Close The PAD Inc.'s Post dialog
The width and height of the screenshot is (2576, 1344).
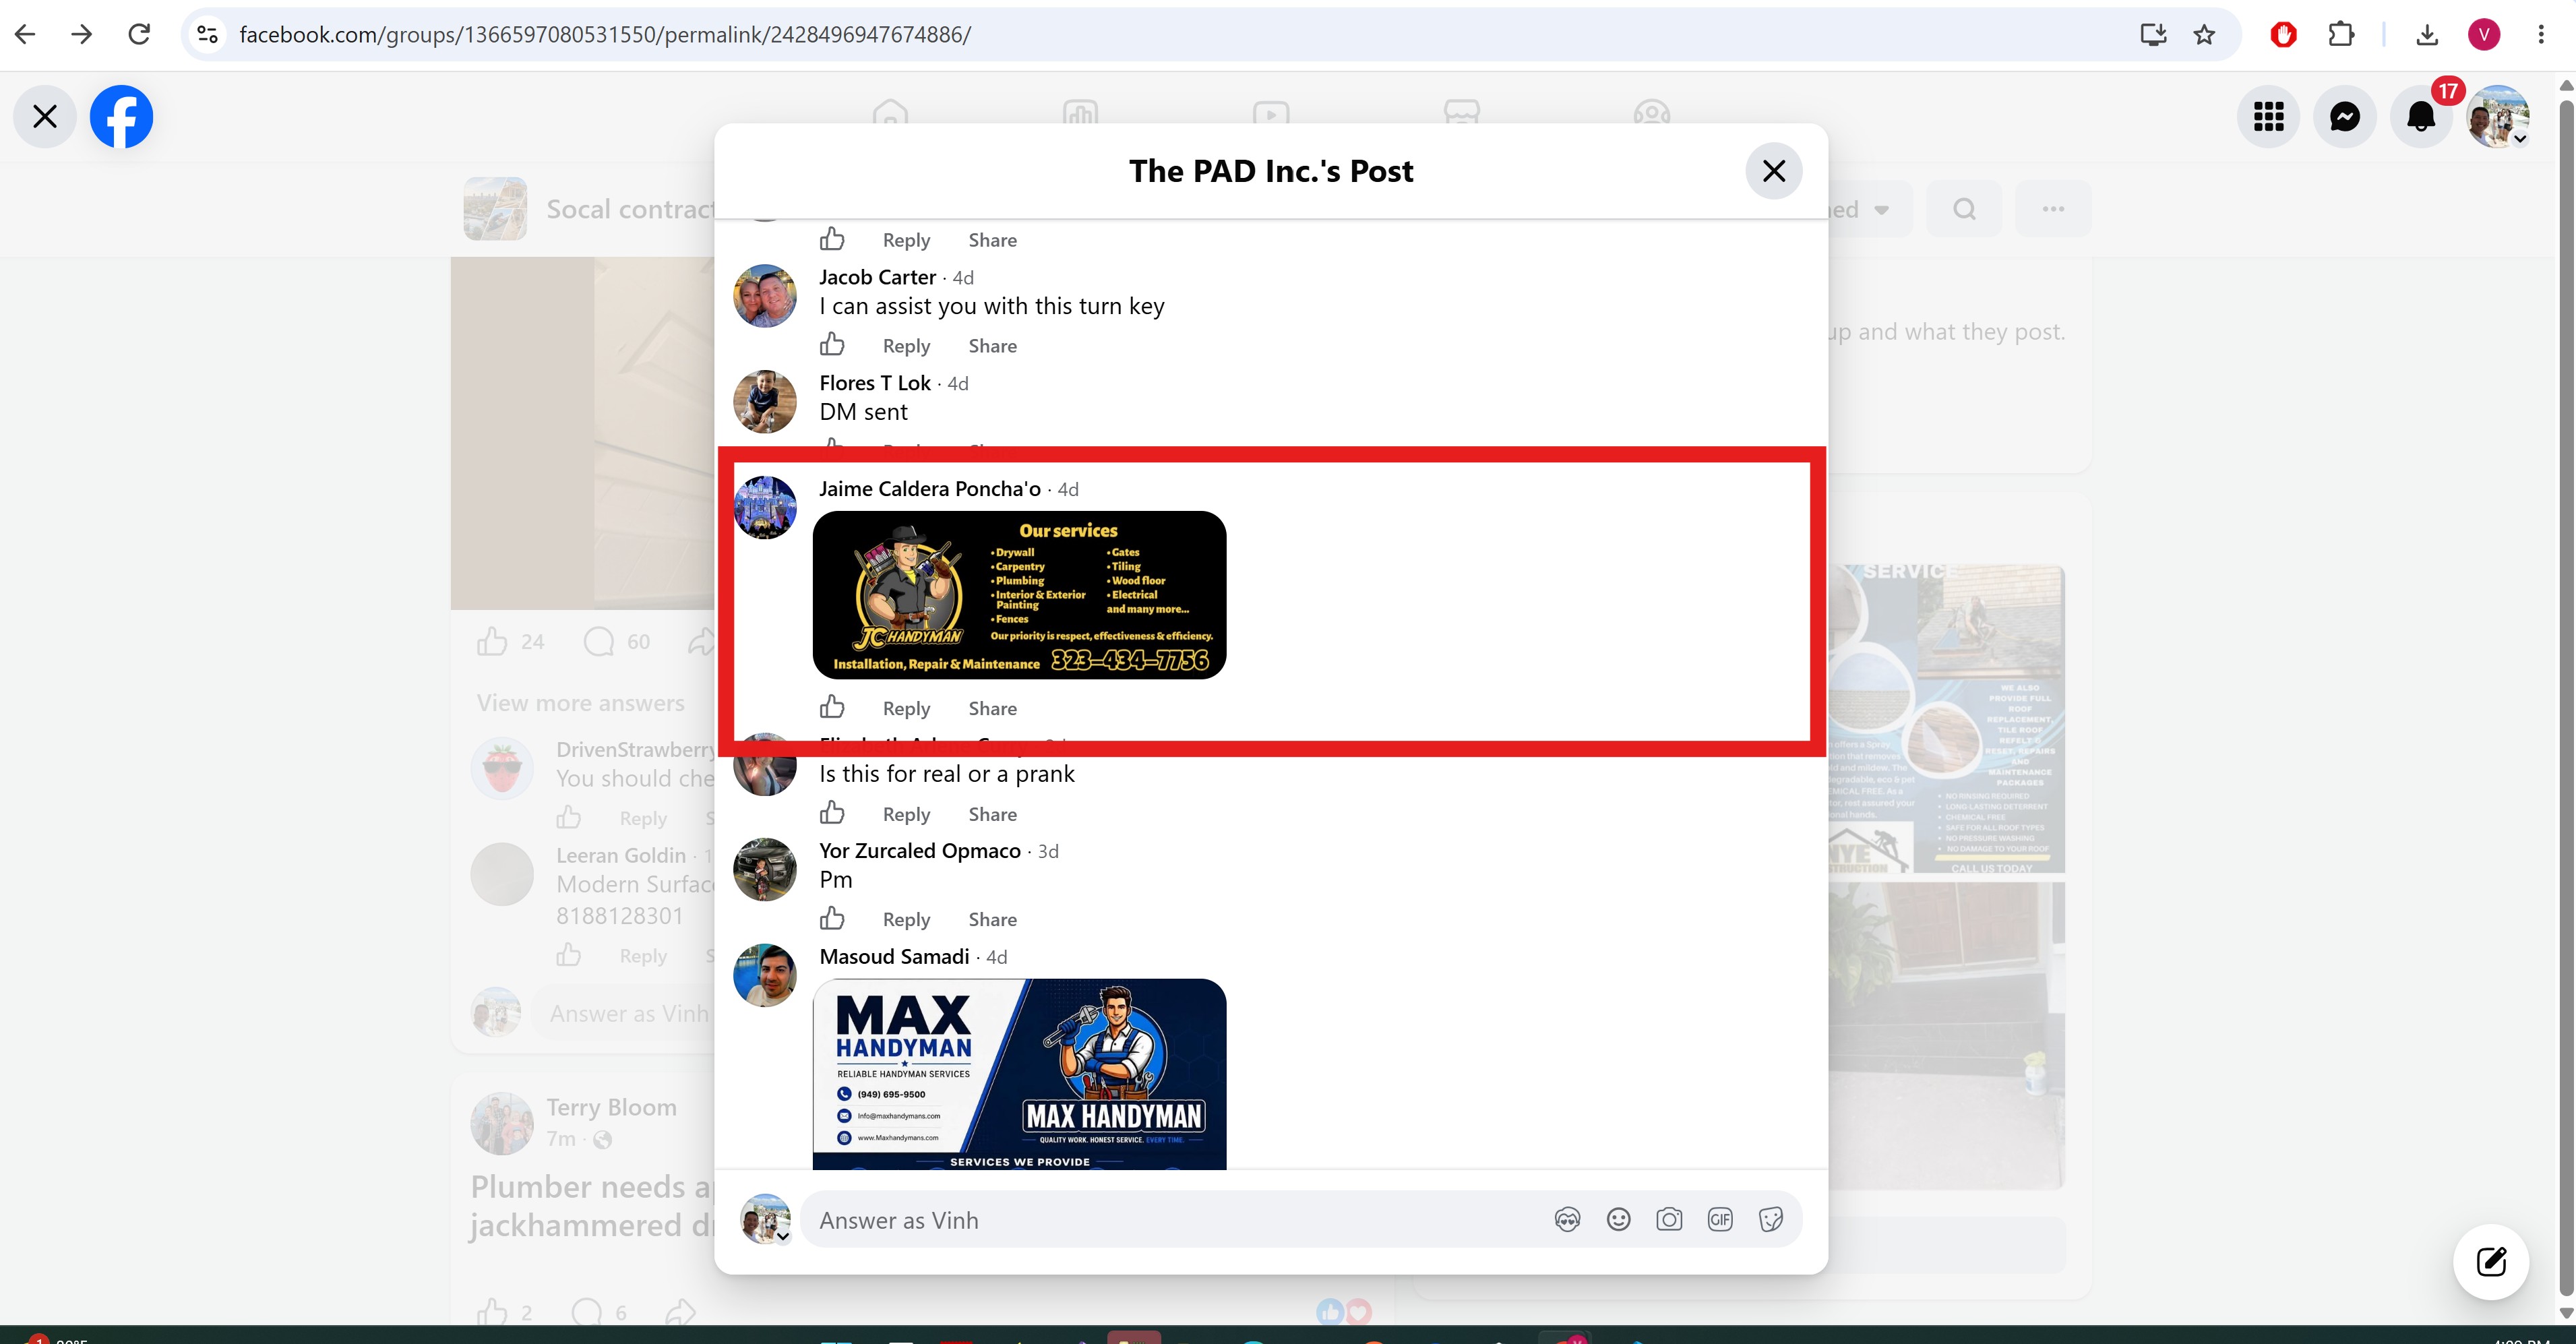click(1774, 171)
